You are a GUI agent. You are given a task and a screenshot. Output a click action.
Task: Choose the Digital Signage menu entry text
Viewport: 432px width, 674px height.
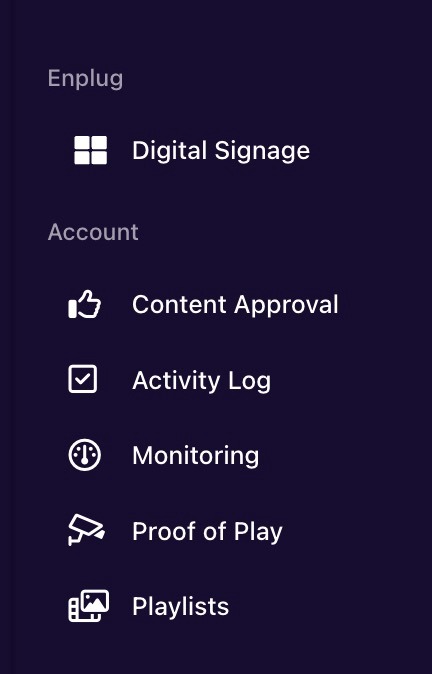tap(221, 150)
